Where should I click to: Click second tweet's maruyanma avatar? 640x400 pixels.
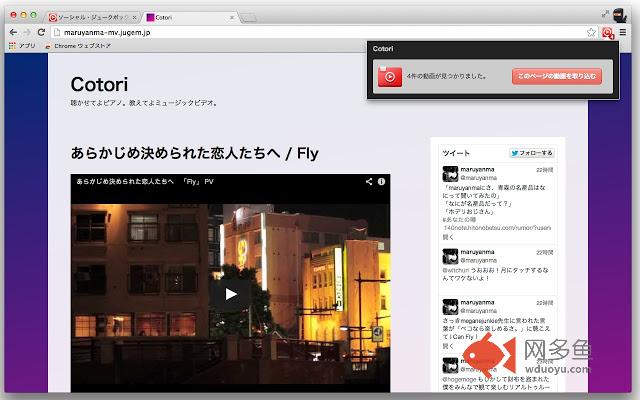(450, 256)
